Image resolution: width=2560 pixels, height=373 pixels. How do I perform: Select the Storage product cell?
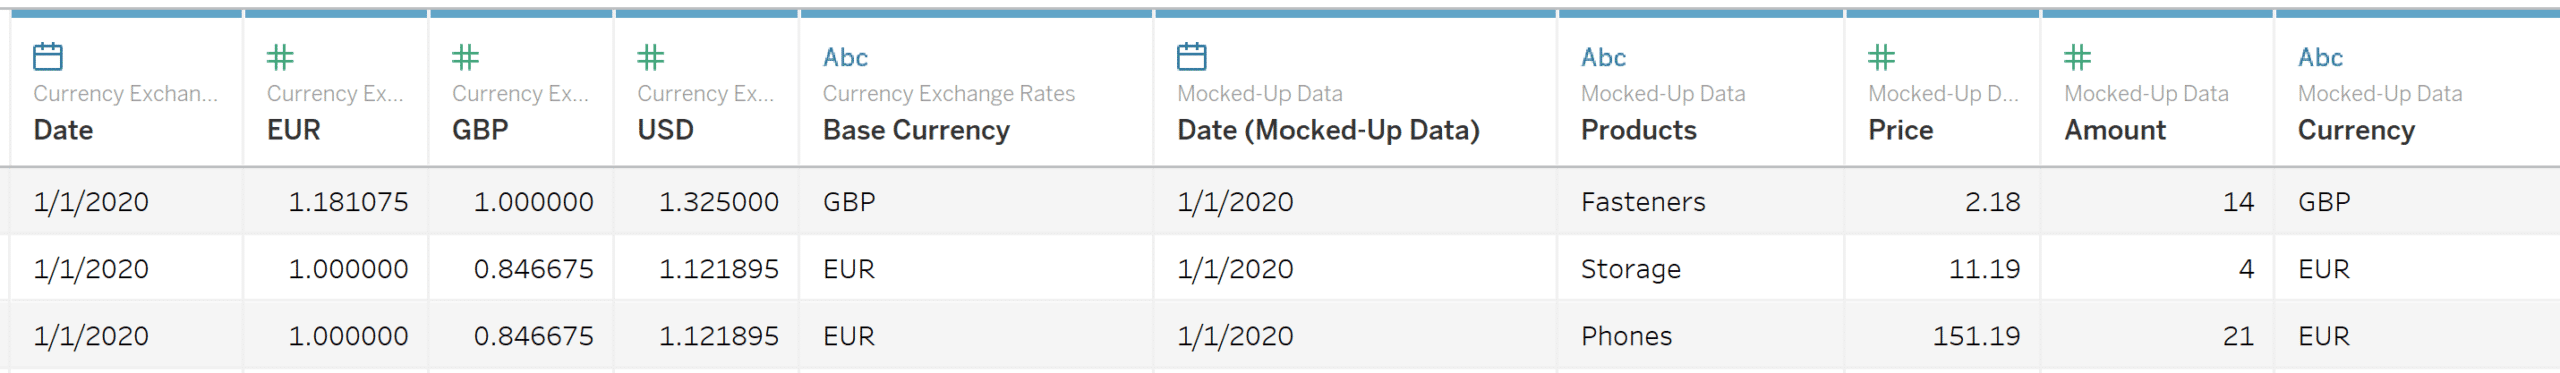1630,269
